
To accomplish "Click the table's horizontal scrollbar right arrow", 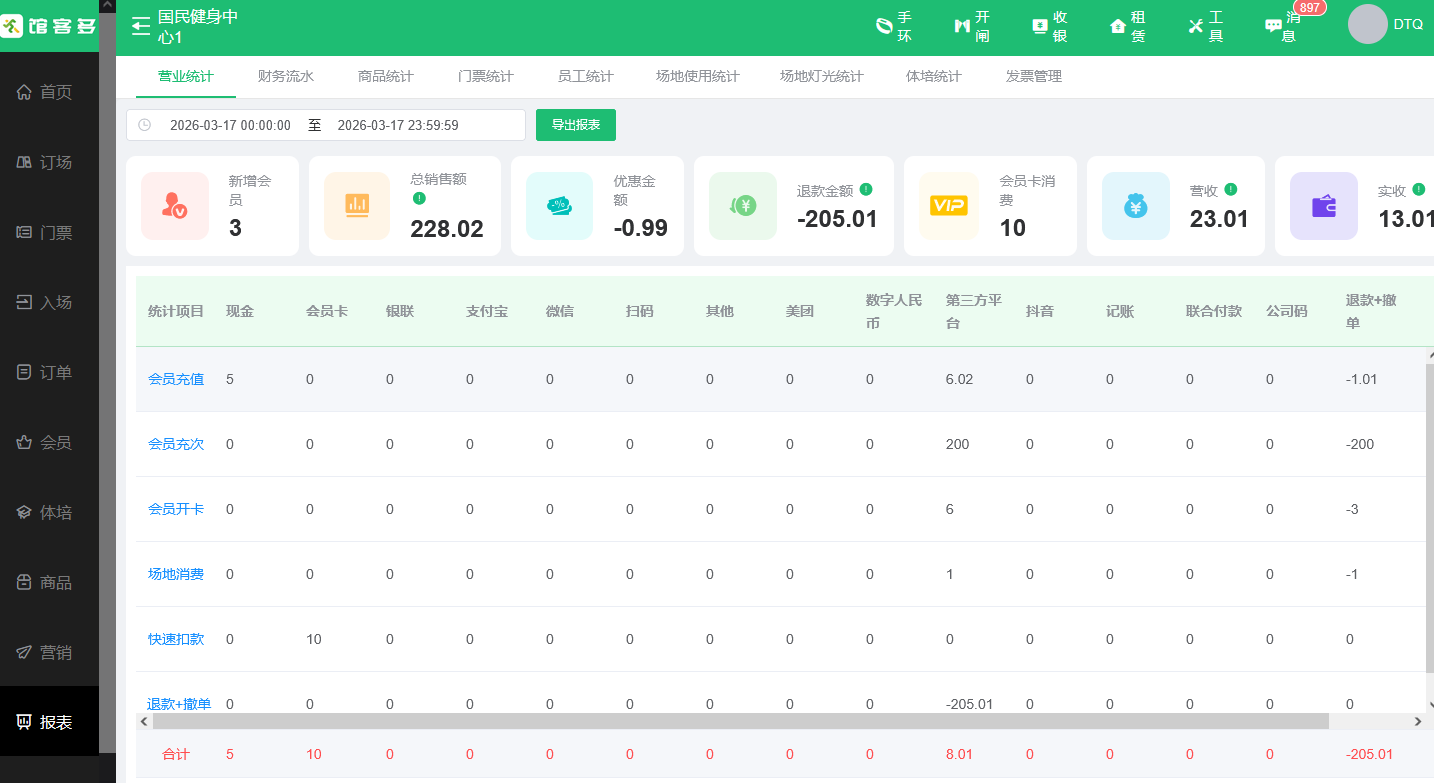I will (x=1417, y=721).
